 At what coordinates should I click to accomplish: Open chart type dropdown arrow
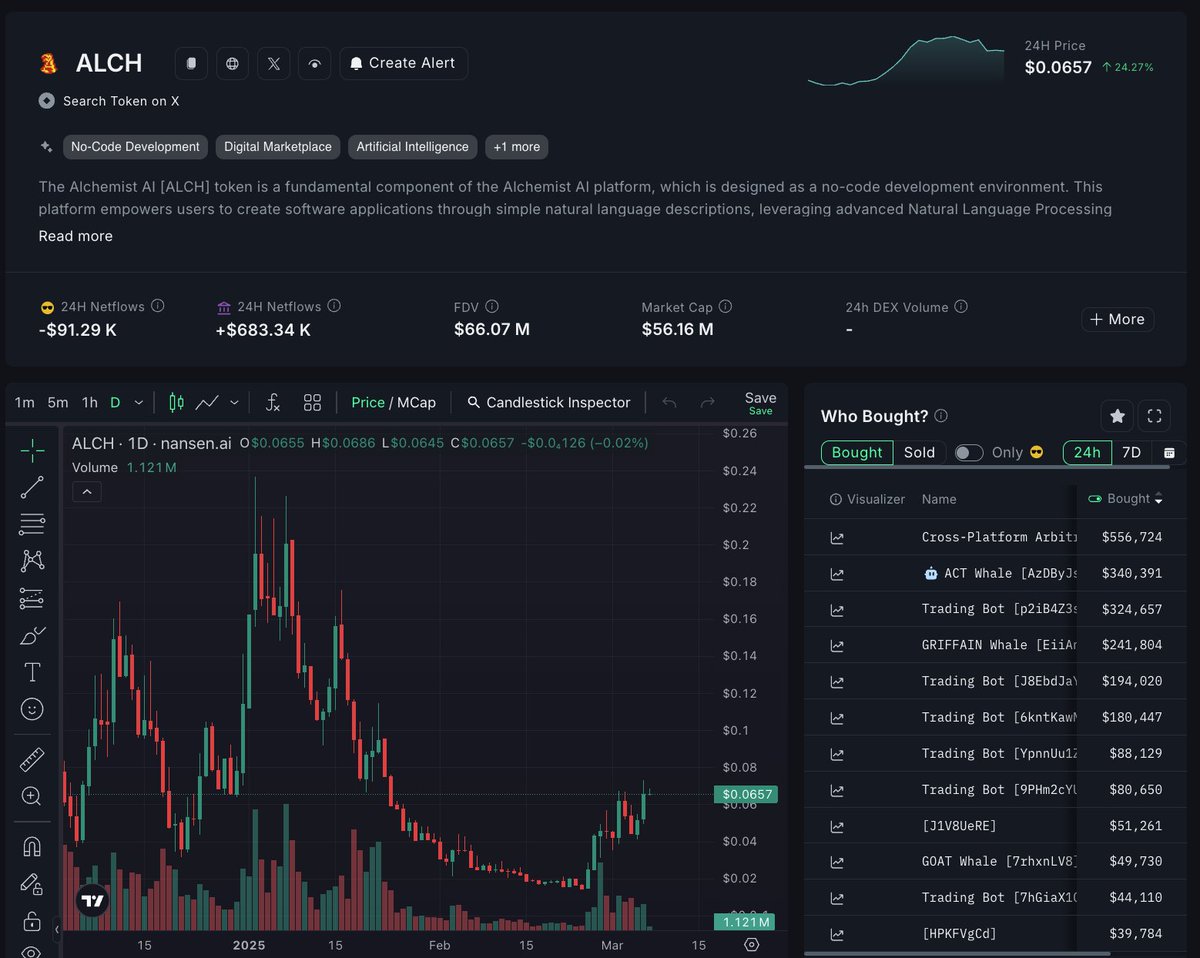point(234,402)
